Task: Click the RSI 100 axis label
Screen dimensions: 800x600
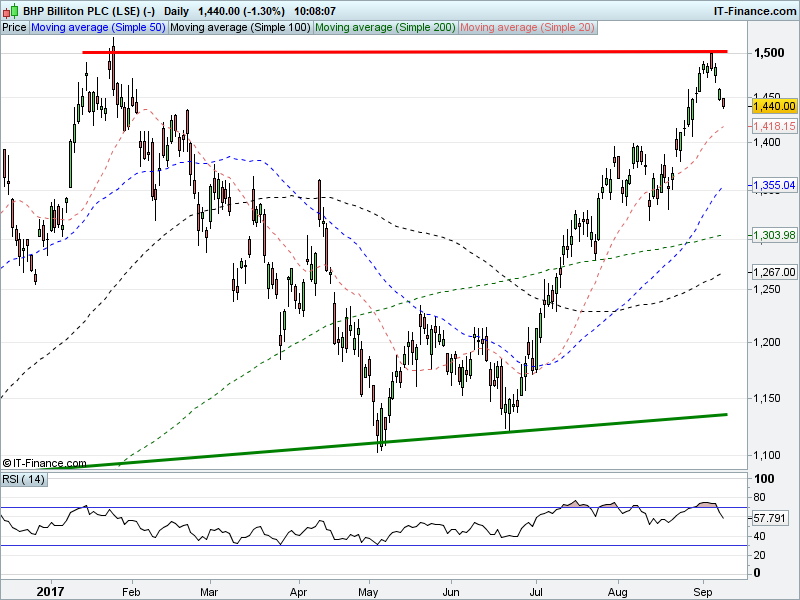Action: coord(764,479)
